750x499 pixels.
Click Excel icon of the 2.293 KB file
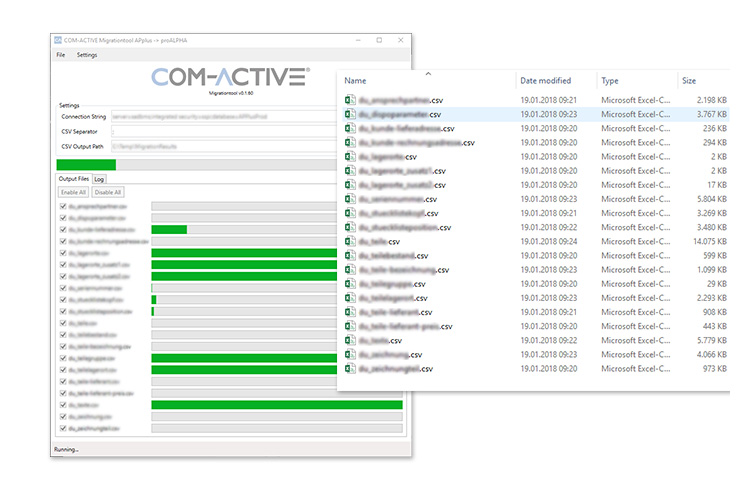(x=350, y=298)
